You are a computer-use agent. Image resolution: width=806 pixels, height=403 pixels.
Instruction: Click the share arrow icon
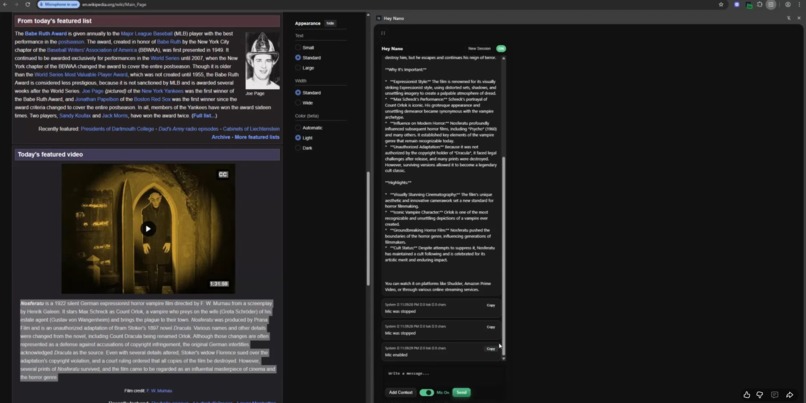click(790, 395)
